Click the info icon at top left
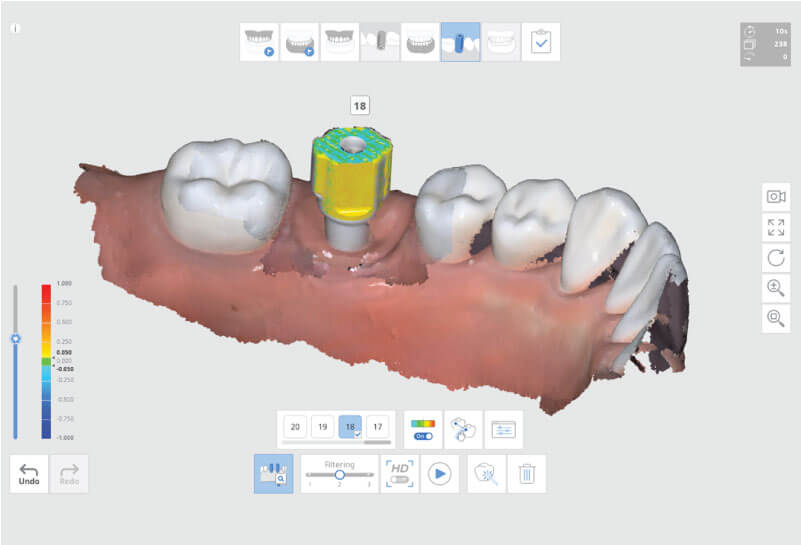Screen dimensions: 801x545 [x=15, y=28]
